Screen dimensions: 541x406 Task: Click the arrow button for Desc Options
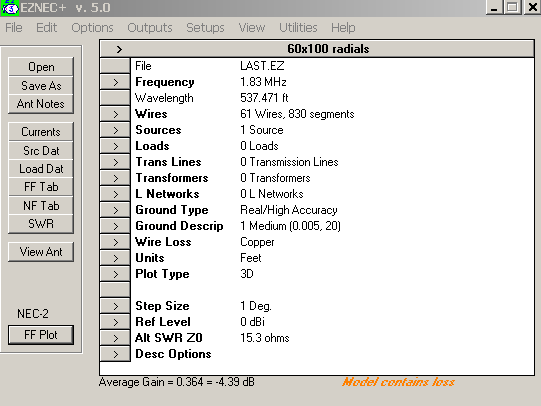pyautogui.click(x=115, y=354)
